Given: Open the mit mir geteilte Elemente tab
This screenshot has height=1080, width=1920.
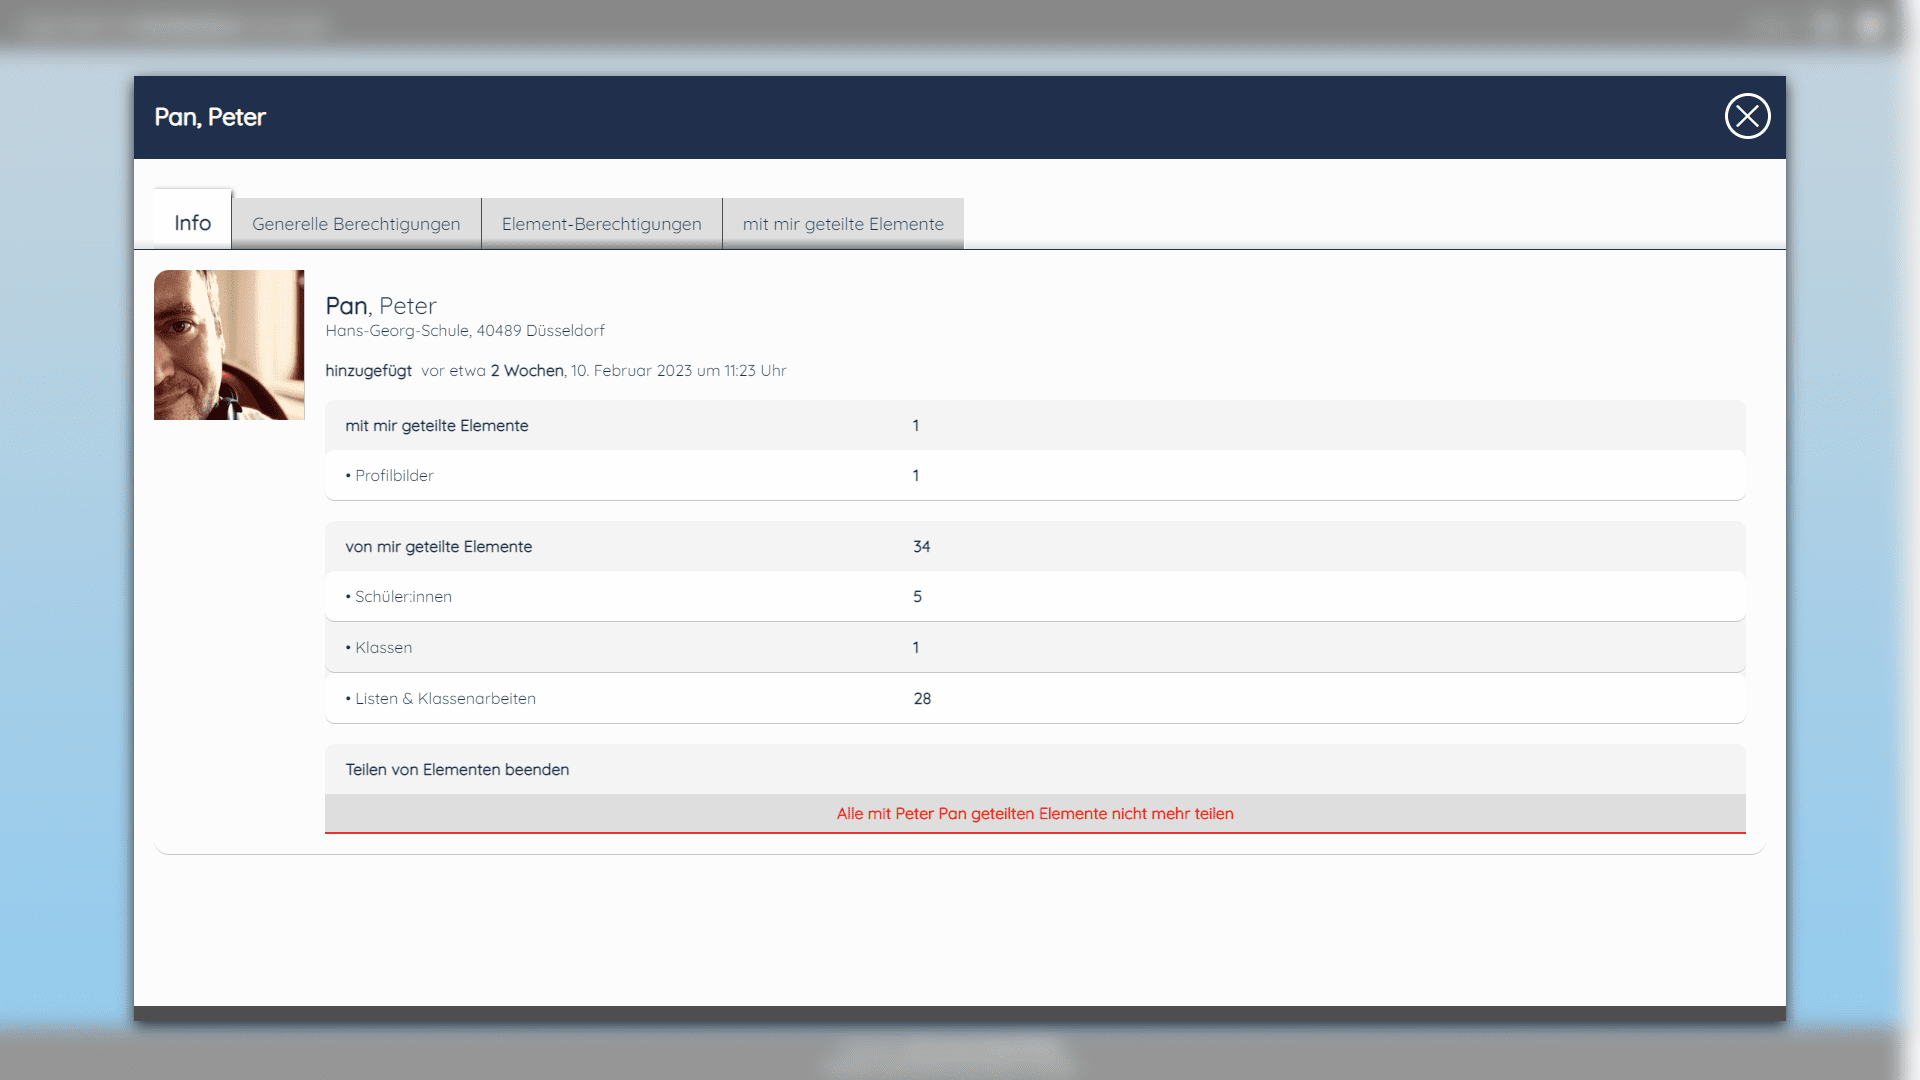Looking at the screenshot, I should click(x=843, y=224).
